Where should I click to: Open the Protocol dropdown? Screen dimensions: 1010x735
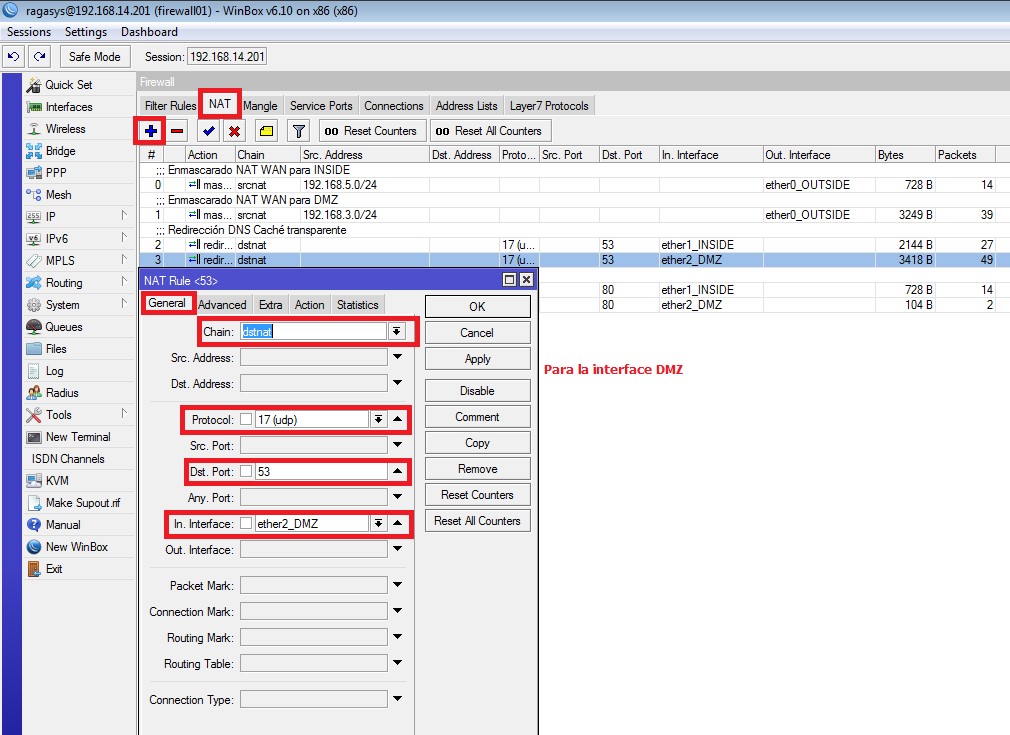coord(379,419)
